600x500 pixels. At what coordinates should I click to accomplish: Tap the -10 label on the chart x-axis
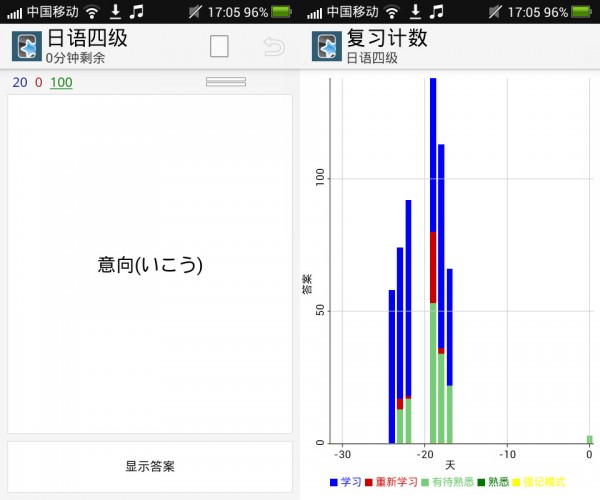point(507,454)
